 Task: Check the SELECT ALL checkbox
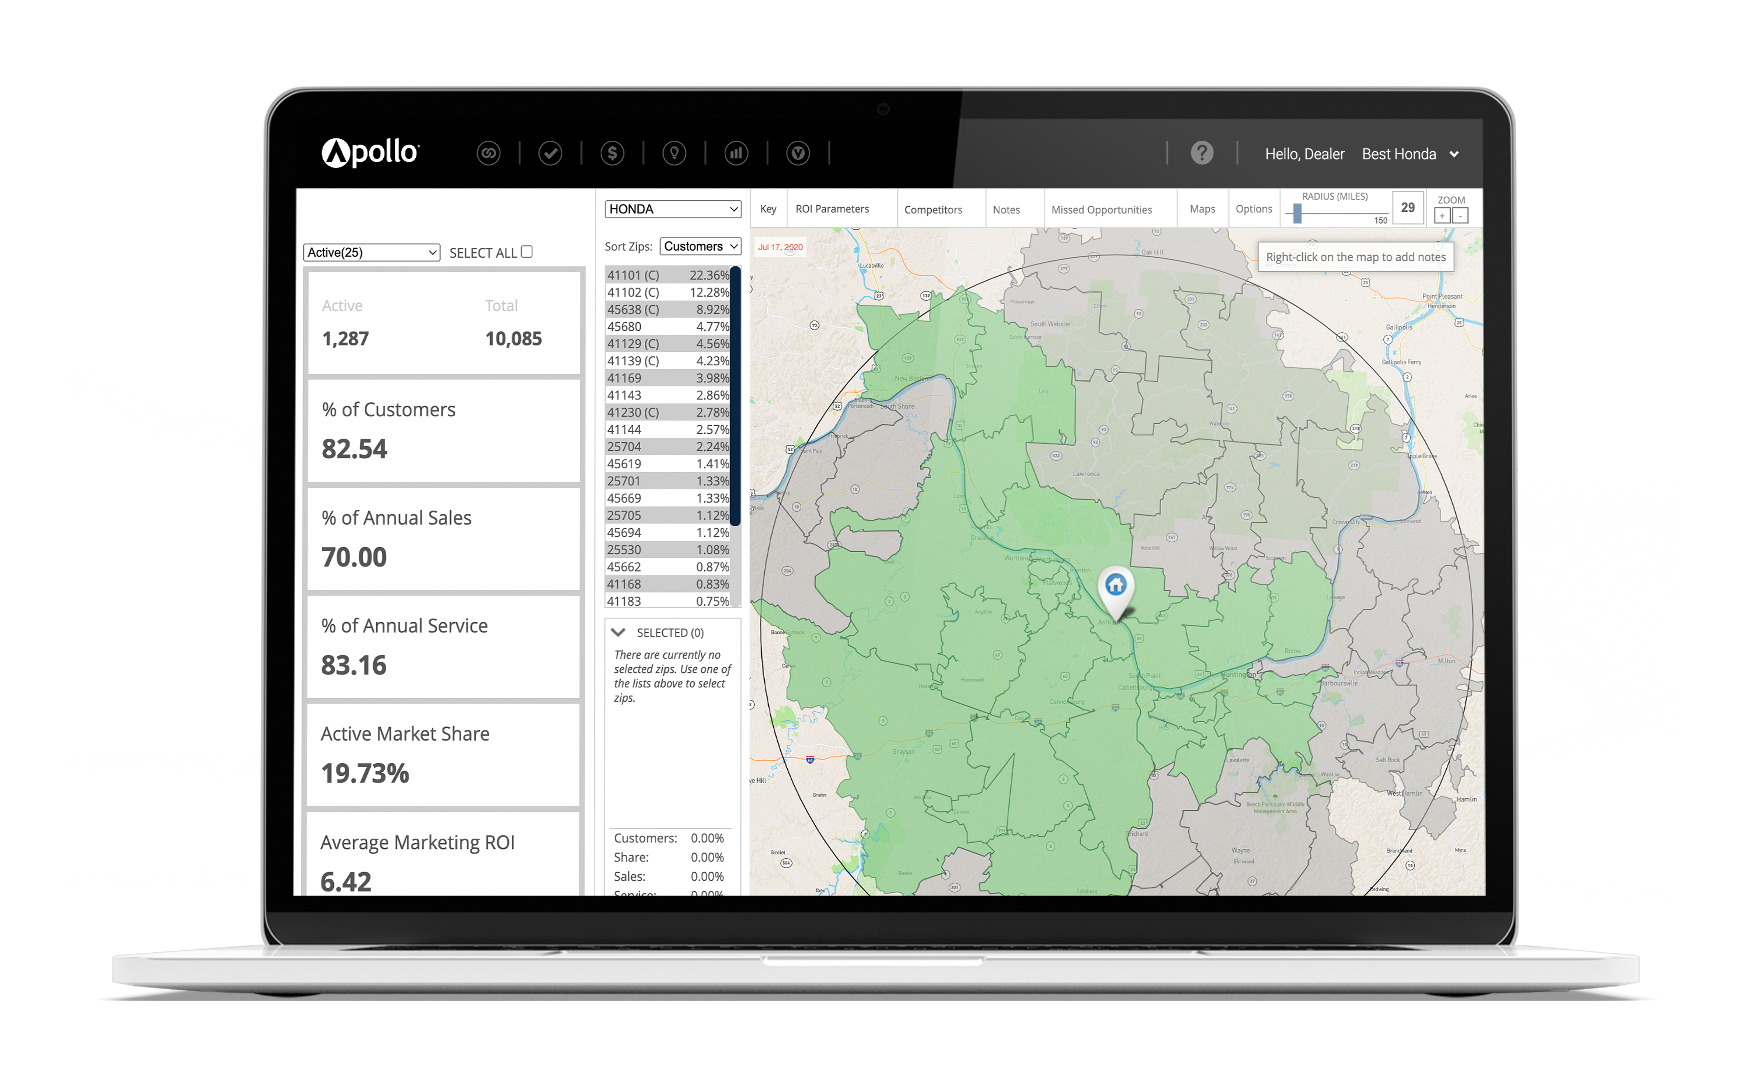coord(527,252)
